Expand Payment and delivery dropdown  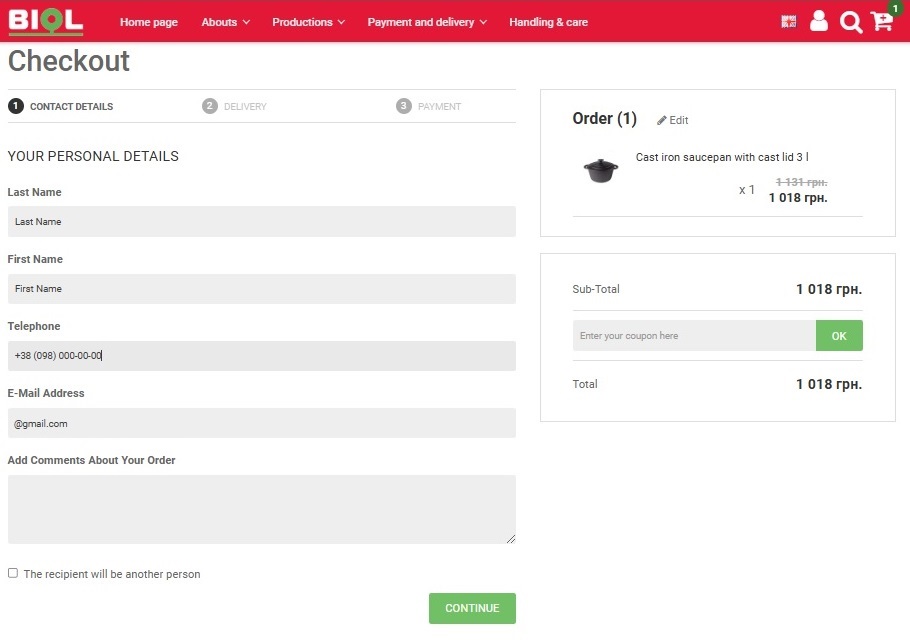(427, 22)
